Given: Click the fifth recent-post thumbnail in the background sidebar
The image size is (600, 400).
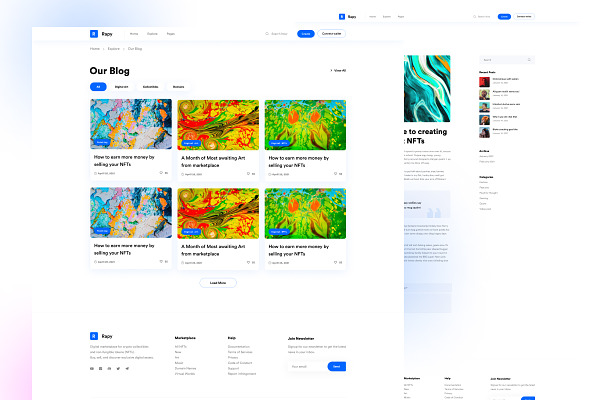Looking at the screenshot, I should [484, 132].
